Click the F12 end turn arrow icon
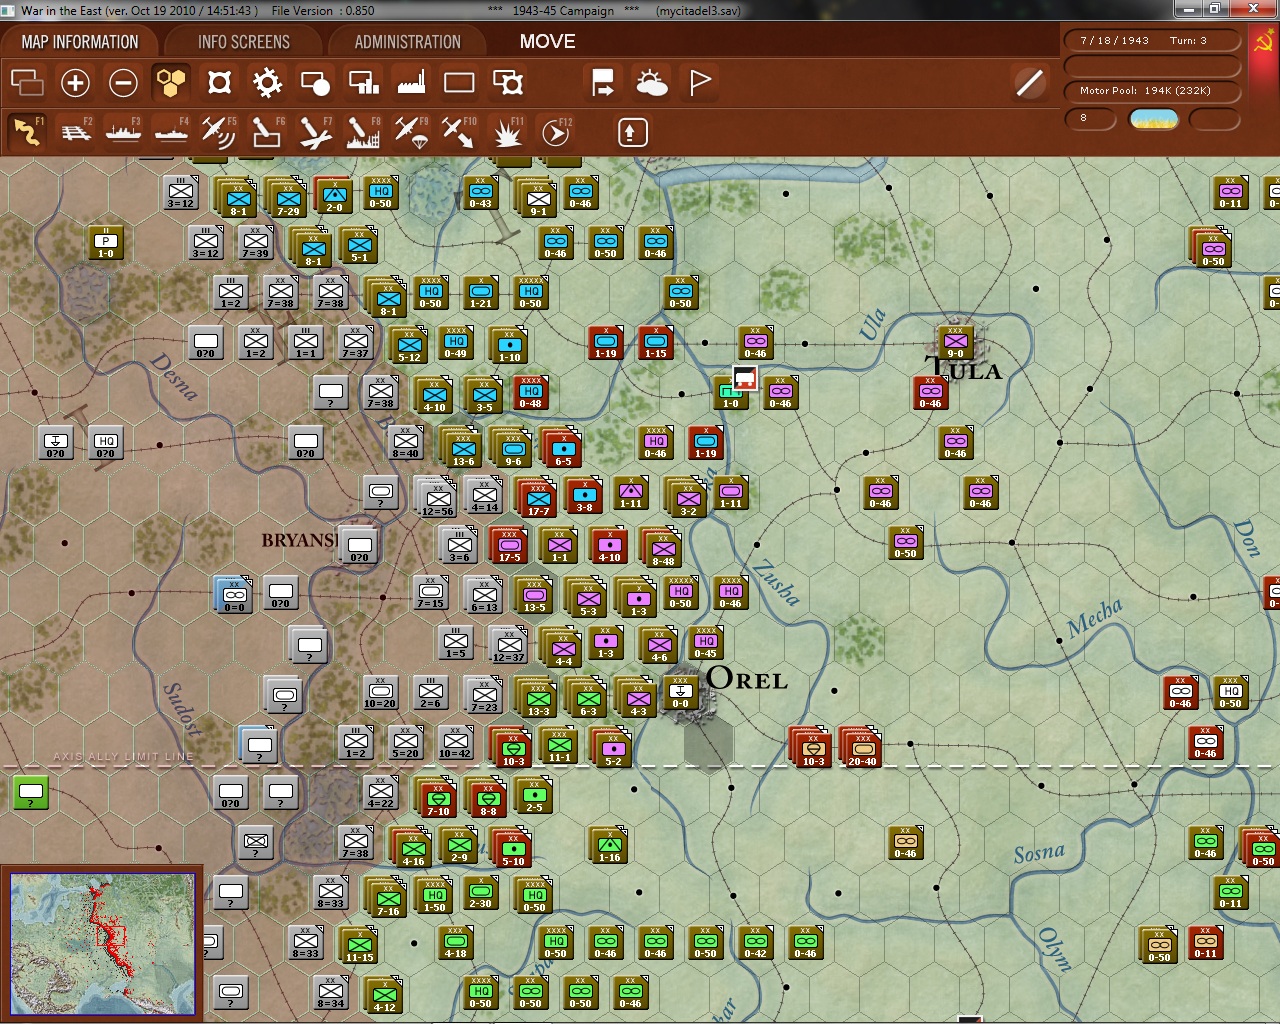Screen dimensions: 1280x1024 click(555, 132)
